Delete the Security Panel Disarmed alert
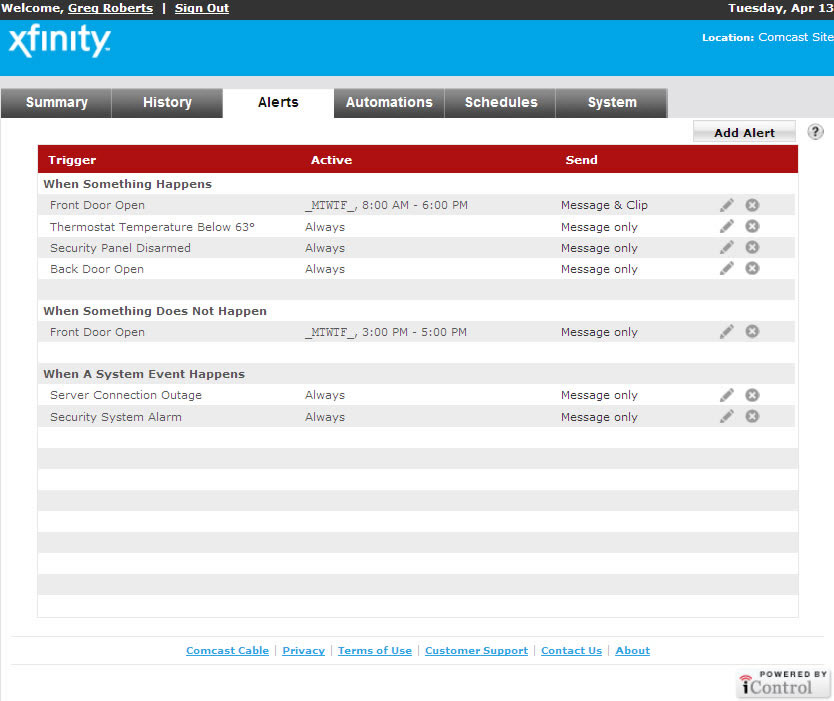Image resolution: width=834 pixels, height=701 pixels. click(752, 247)
